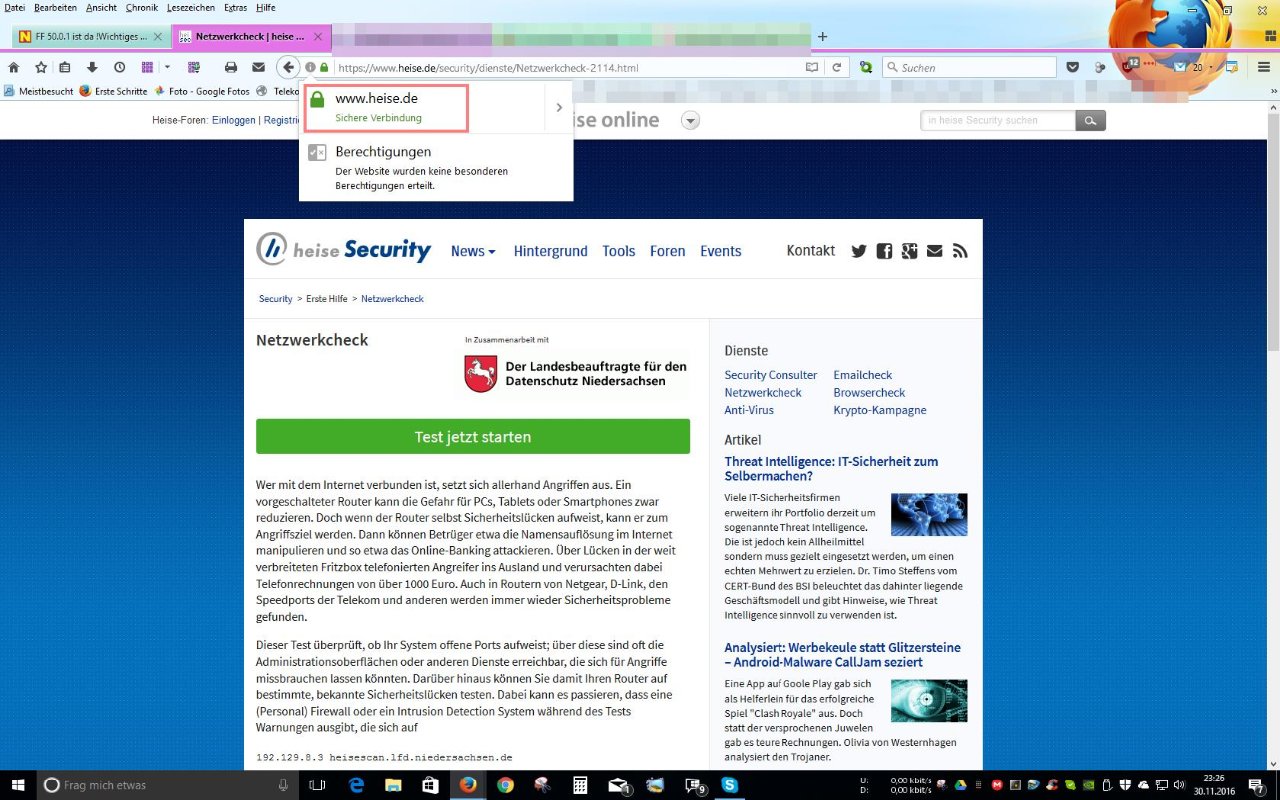Image resolution: width=1280 pixels, height=800 pixels.
Task: Open Emailcheck service link
Action: tap(863, 375)
